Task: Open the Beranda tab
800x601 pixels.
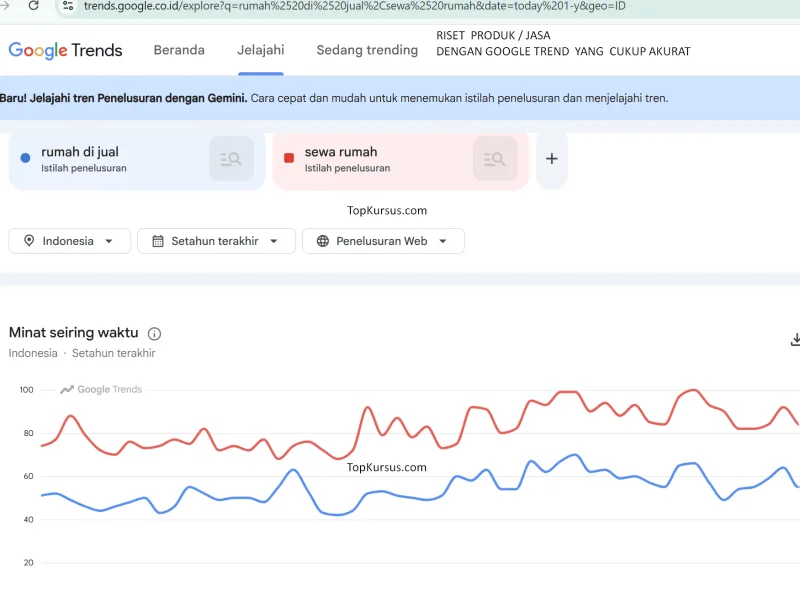Action: pos(179,50)
